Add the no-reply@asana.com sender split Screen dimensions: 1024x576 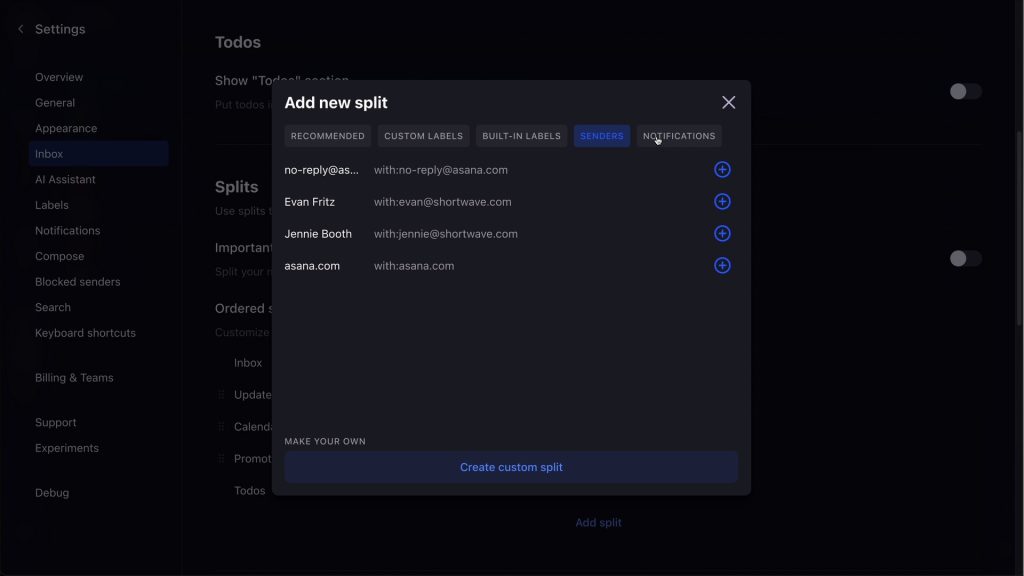722,170
